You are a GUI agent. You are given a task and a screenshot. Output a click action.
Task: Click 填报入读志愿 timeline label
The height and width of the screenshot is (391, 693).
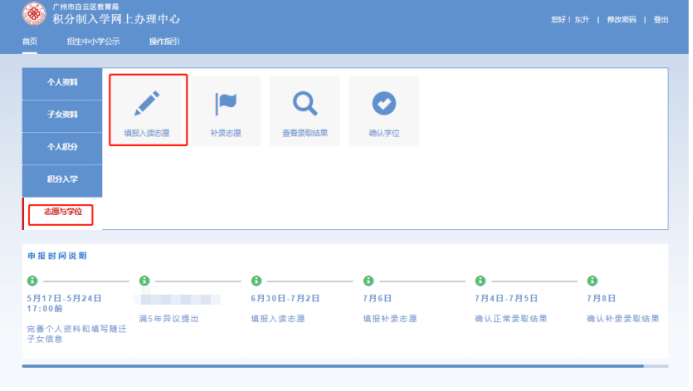278,319
